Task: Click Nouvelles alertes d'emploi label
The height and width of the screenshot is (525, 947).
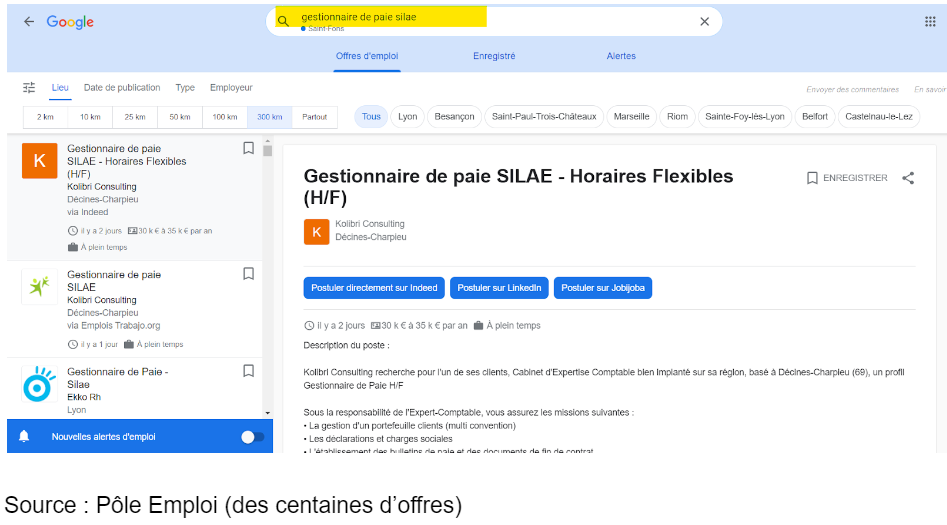Action: point(103,437)
